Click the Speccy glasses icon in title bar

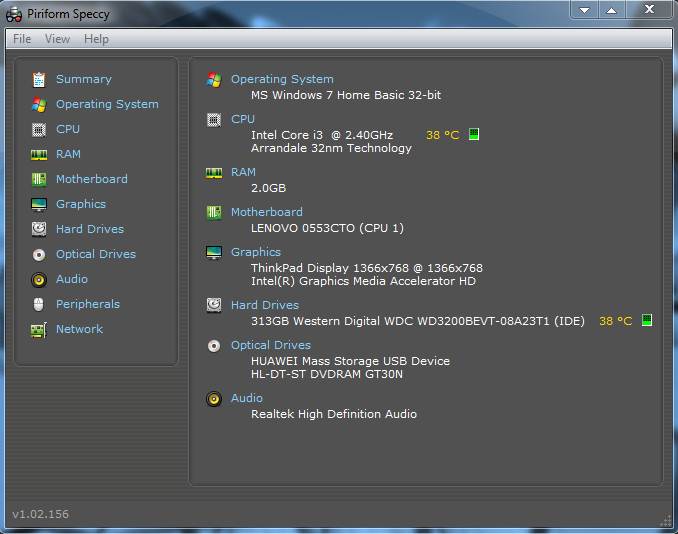14,15
